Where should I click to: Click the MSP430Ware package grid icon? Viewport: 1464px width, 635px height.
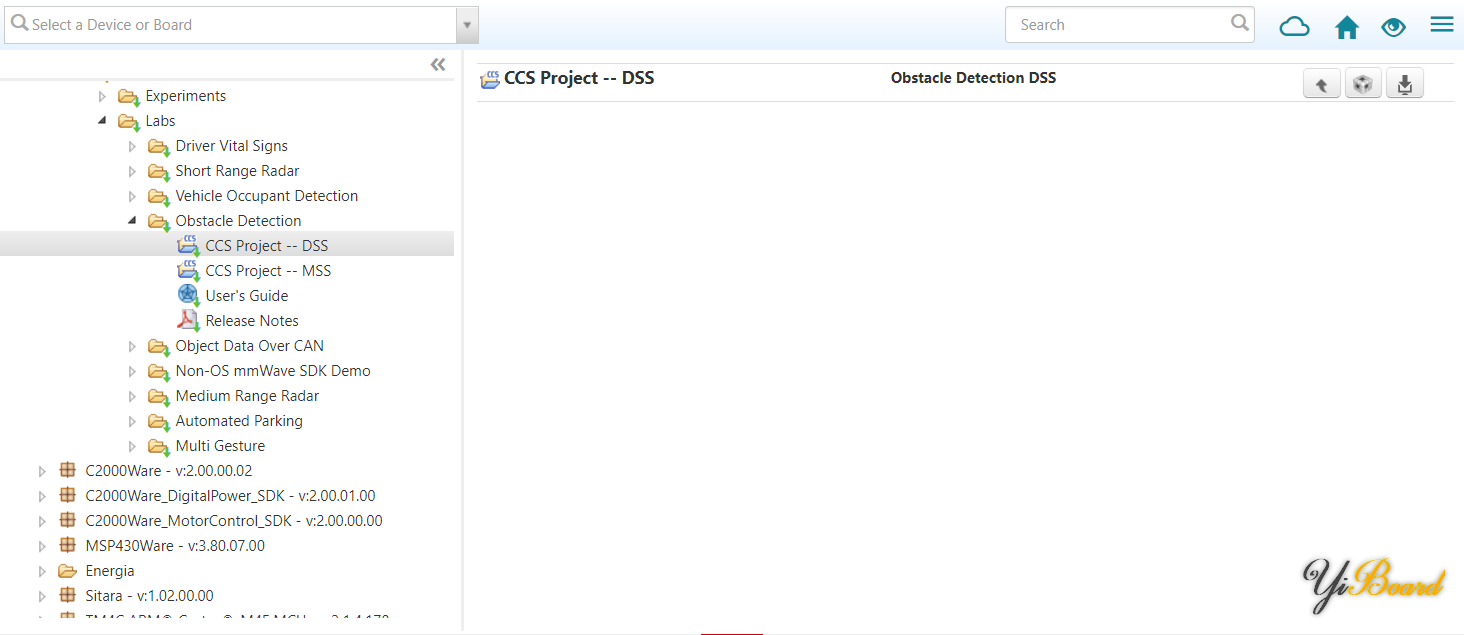click(67, 545)
